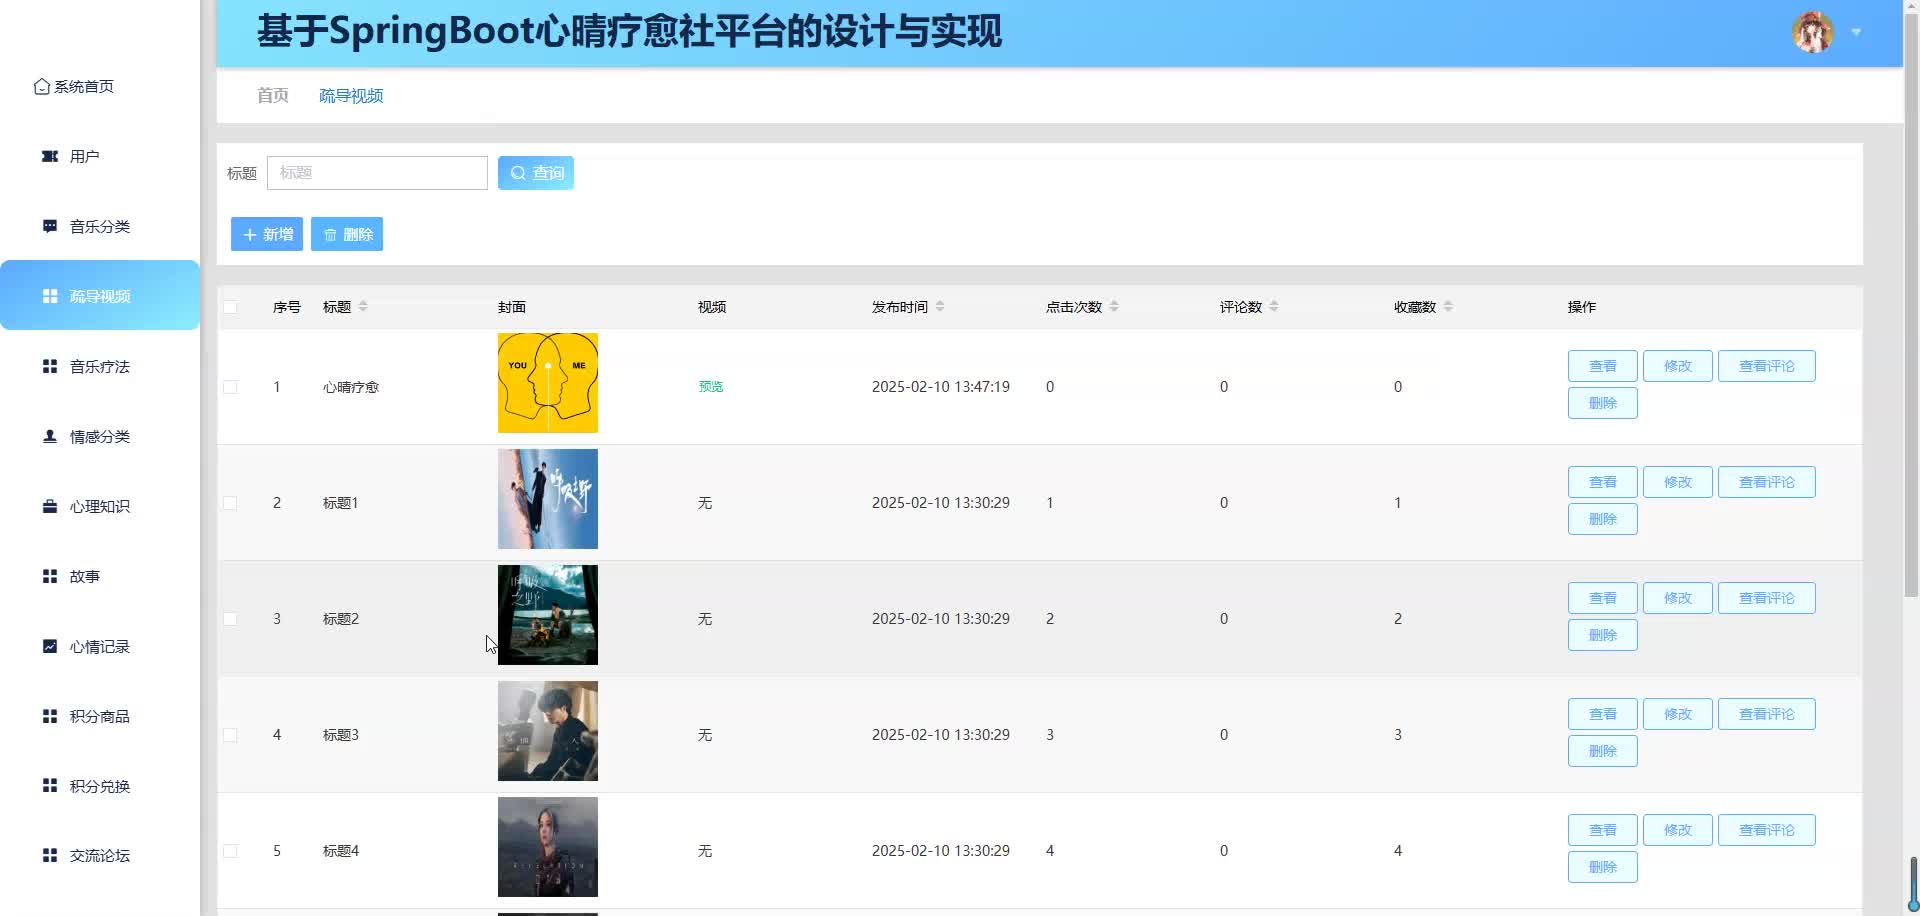Click 查看 for the 标题4 row
1920x916 pixels.
[1603, 830]
